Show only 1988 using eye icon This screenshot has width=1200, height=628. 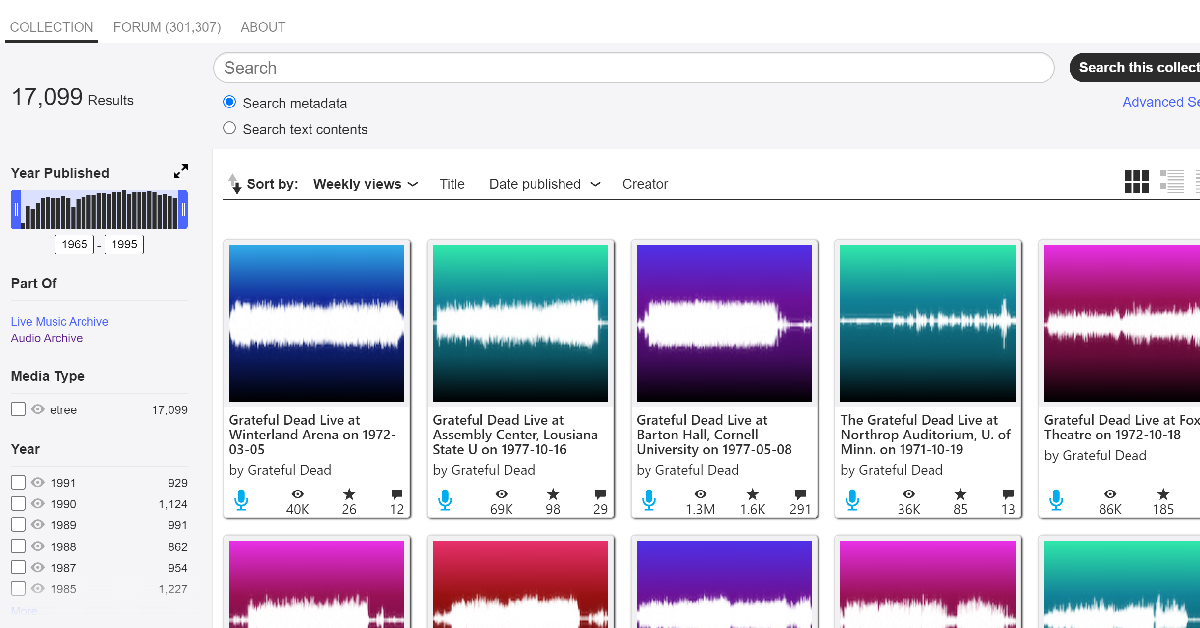[39, 547]
